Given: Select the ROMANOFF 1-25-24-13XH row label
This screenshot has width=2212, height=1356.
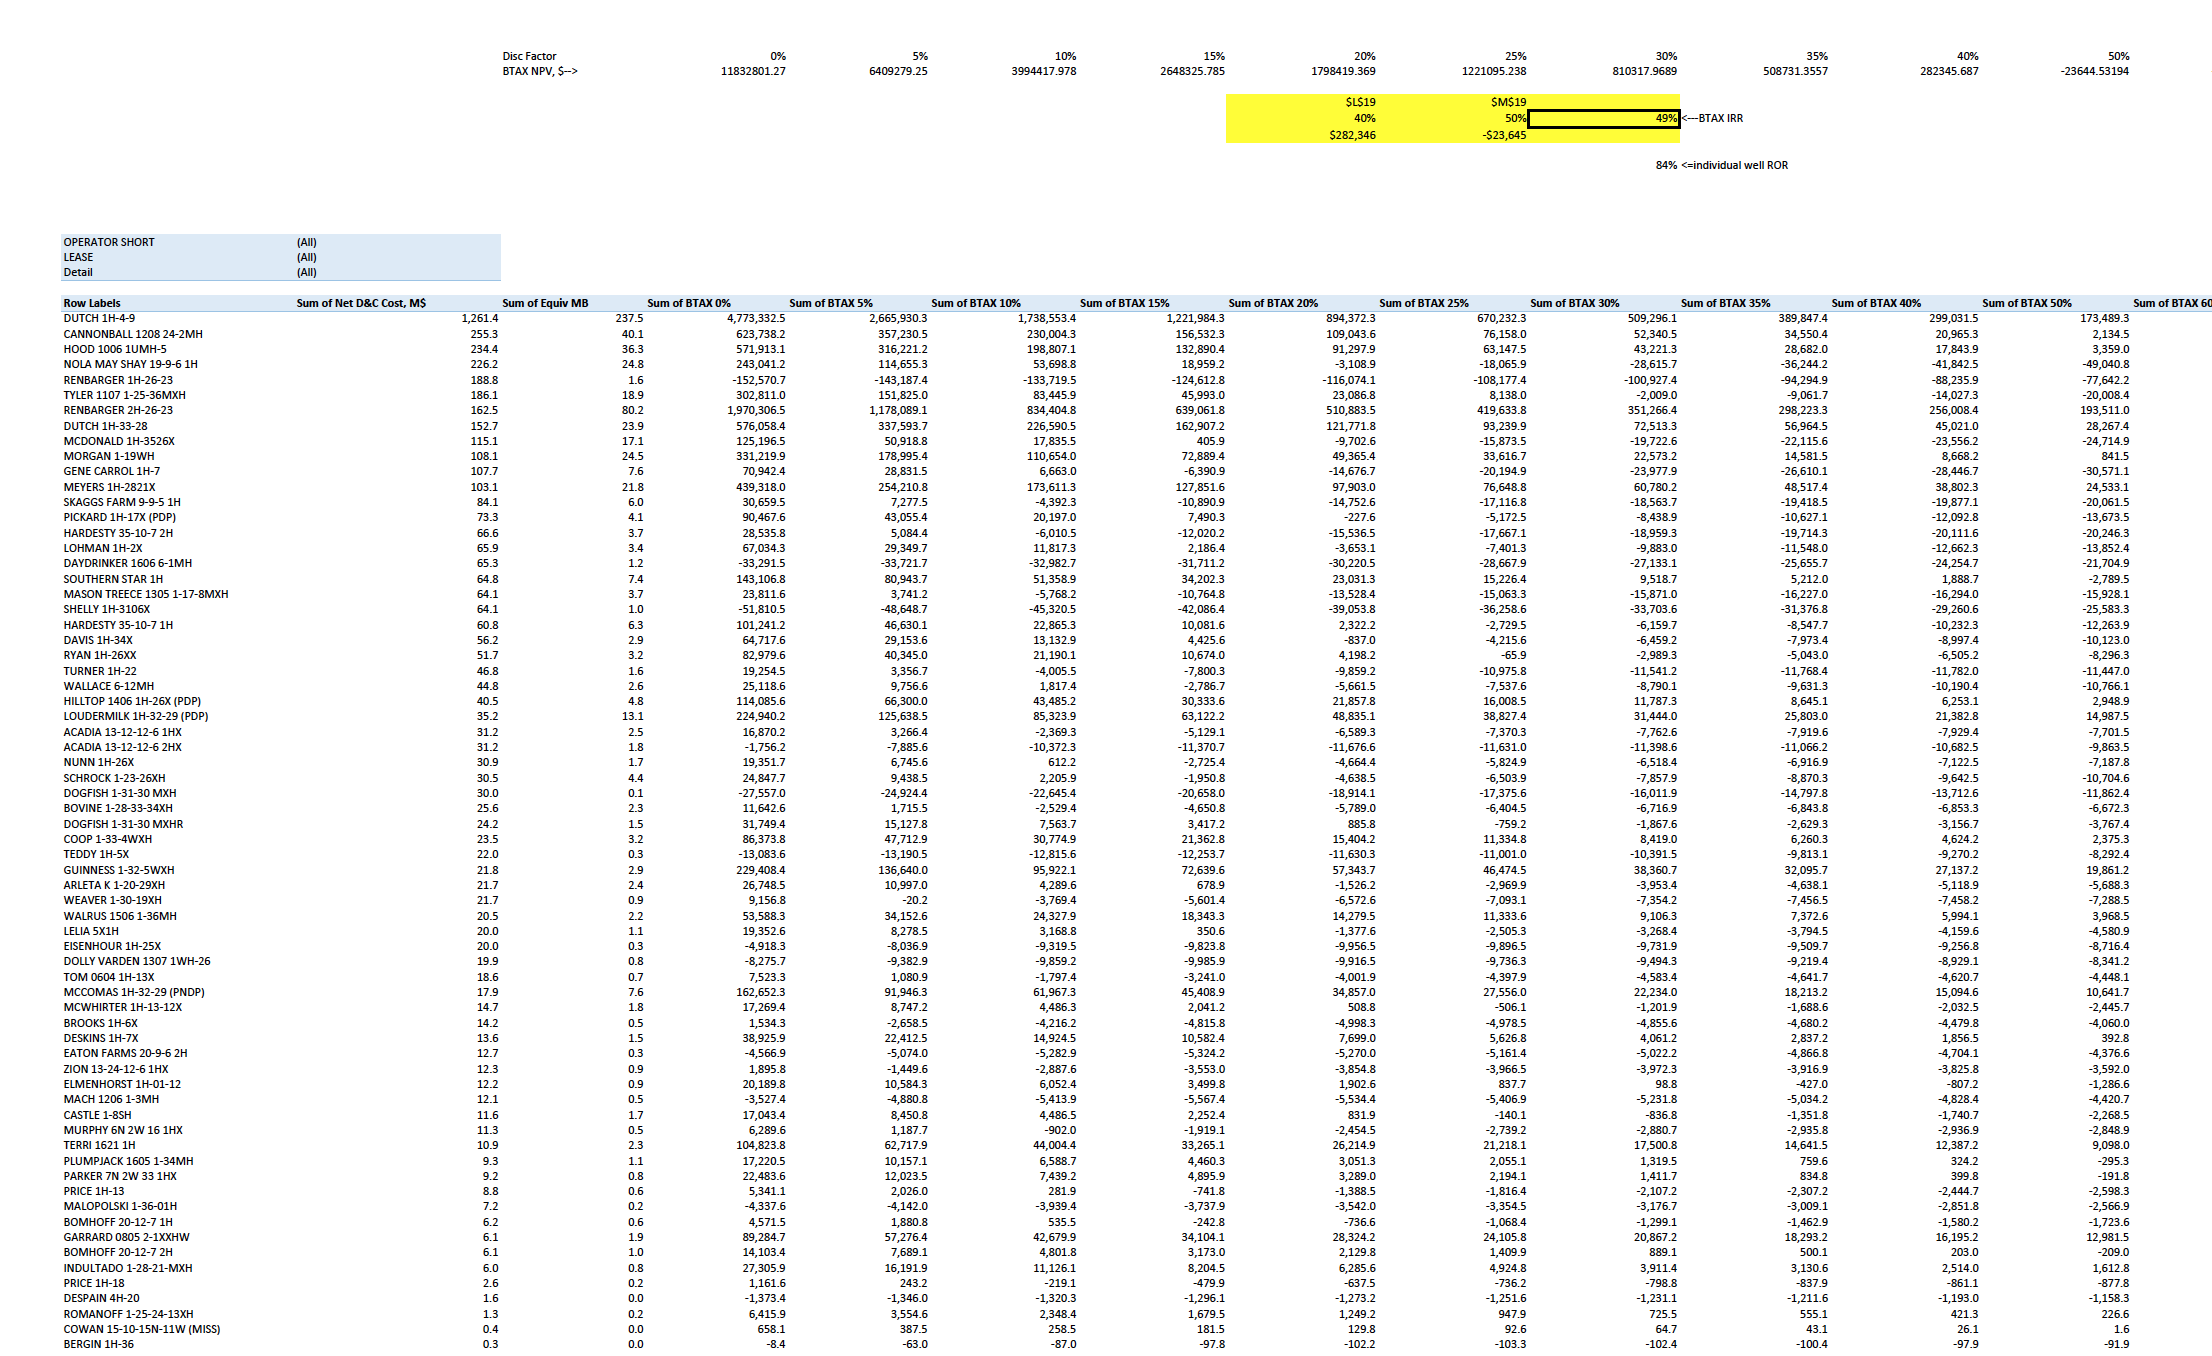Looking at the screenshot, I should tap(129, 1314).
